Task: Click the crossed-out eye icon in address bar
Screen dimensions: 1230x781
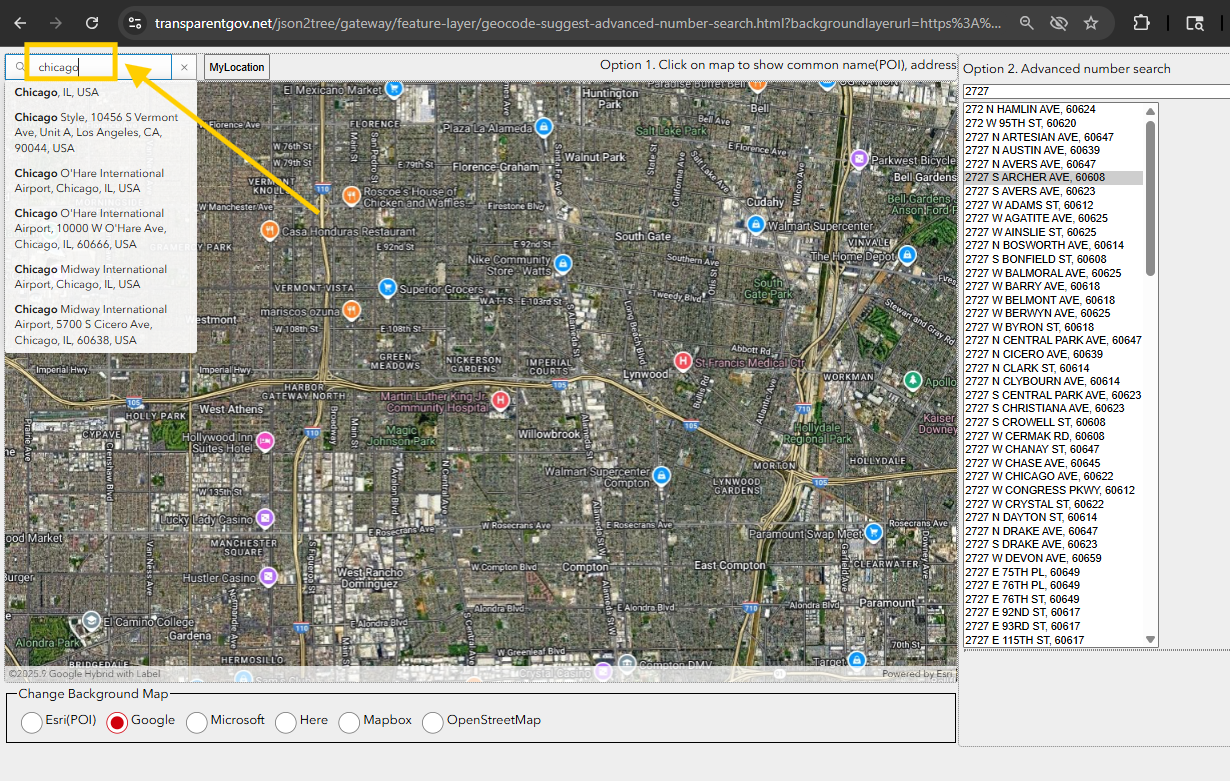Action: click(1059, 22)
